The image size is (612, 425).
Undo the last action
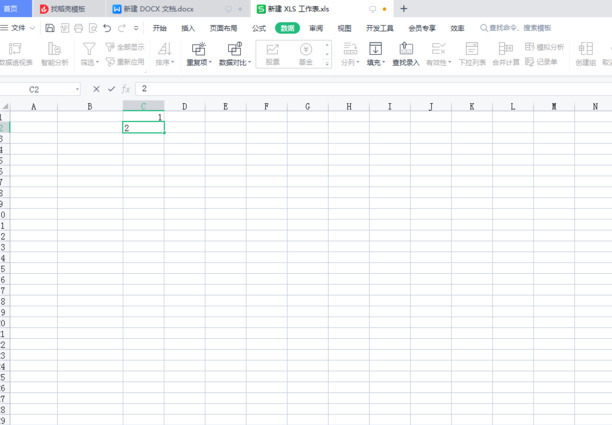pos(107,28)
